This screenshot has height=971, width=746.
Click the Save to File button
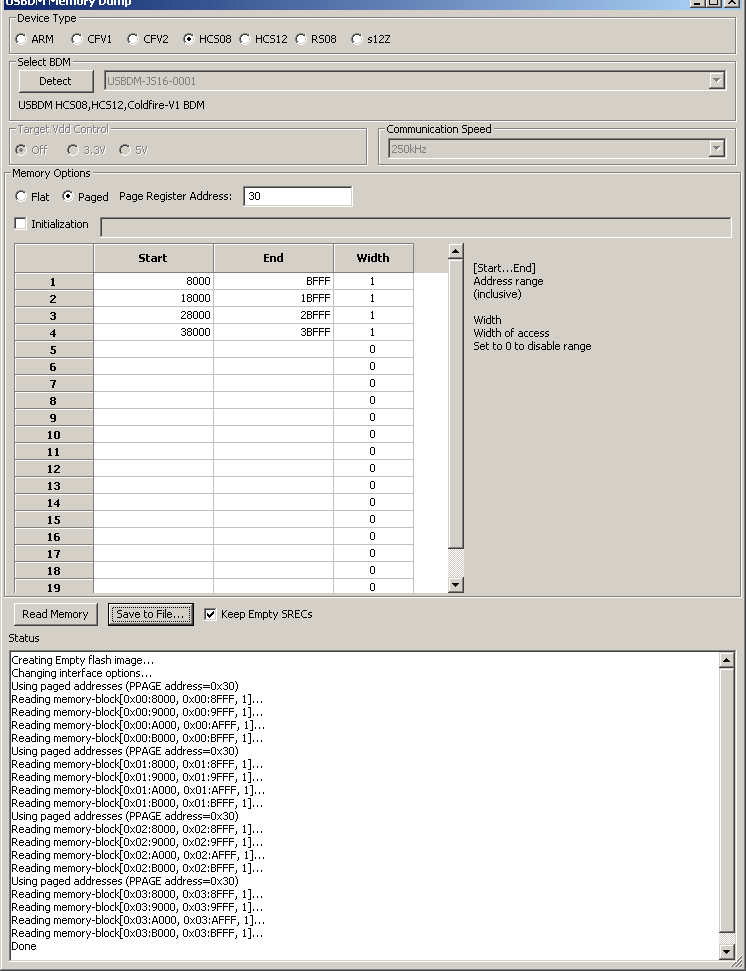point(150,614)
